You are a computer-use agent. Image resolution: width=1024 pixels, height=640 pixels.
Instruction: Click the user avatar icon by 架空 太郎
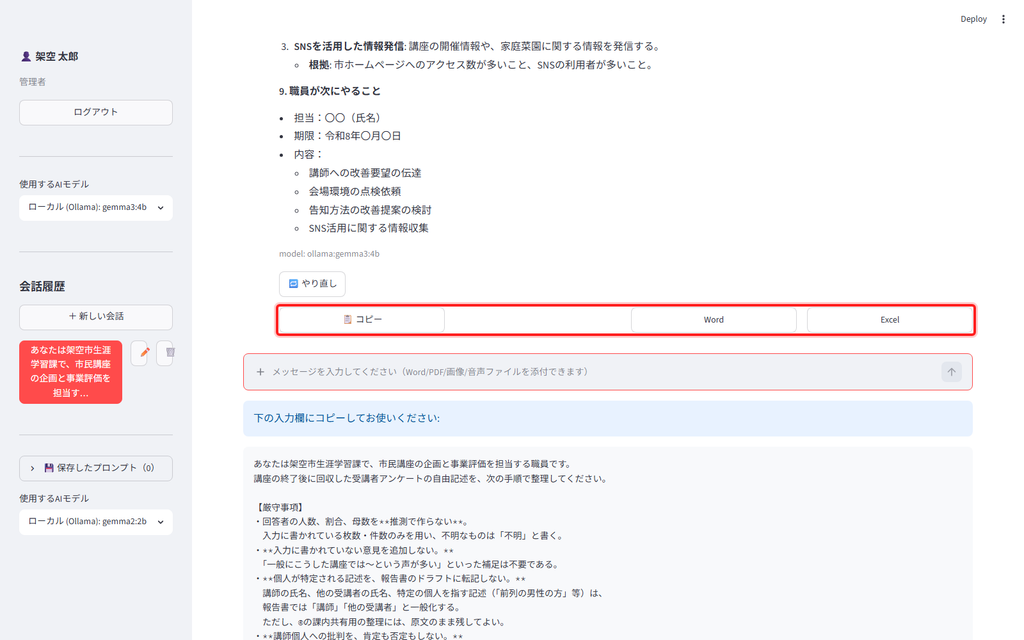point(25,57)
